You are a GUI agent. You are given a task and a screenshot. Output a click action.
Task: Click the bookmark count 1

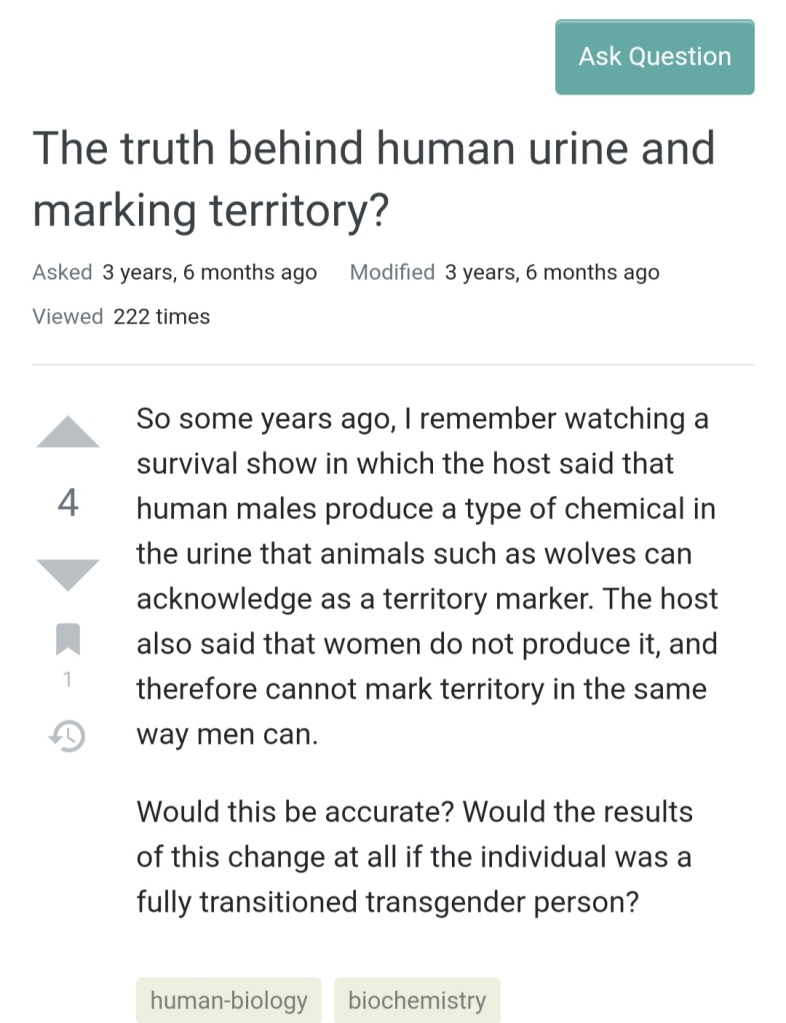click(x=67, y=679)
